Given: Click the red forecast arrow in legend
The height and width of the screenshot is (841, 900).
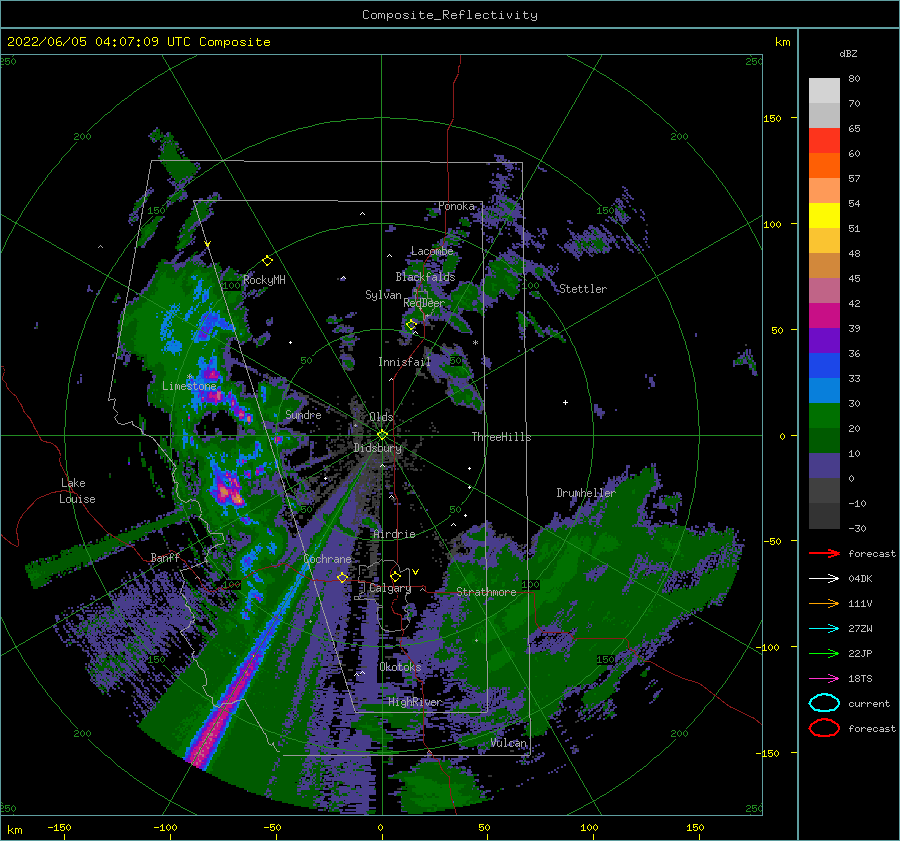Looking at the screenshot, I should point(824,553).
